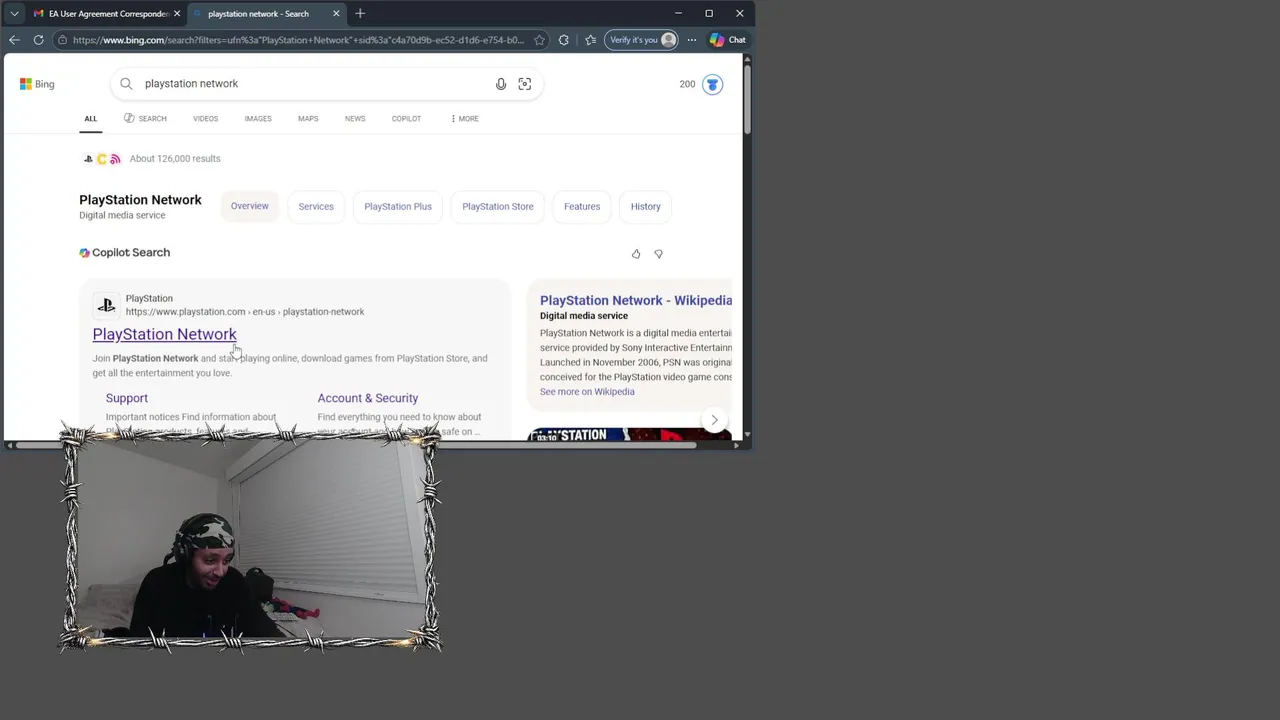Click the 200 rewards points count
This screenshot has height=720, width=1280.
tap(687, 84)
